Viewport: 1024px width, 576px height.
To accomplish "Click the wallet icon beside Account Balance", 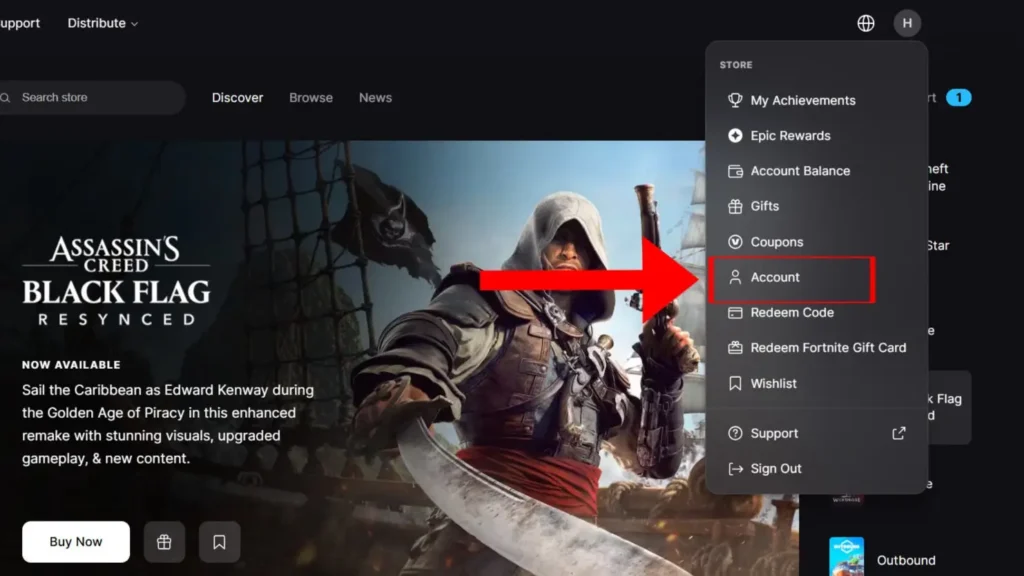I will point(735,171).
